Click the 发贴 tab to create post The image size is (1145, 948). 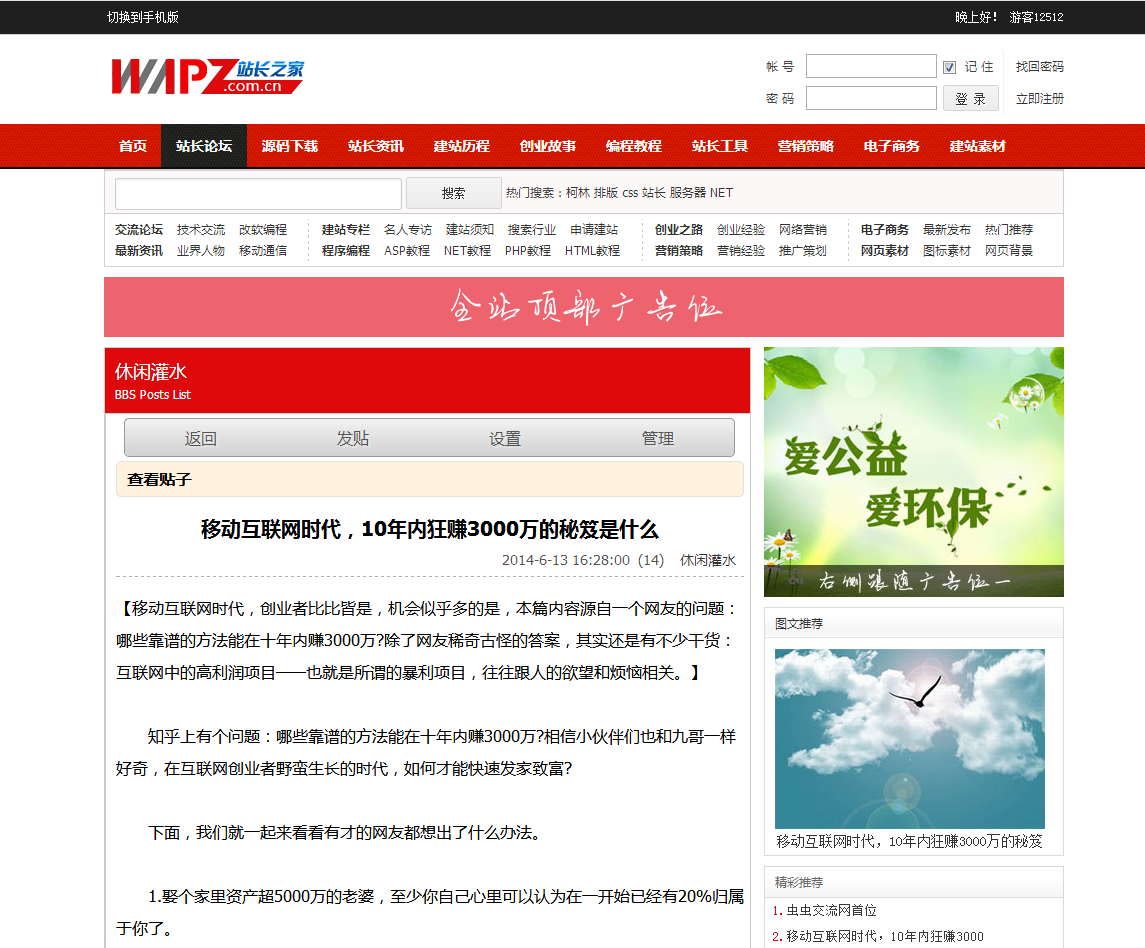point(353,438)
